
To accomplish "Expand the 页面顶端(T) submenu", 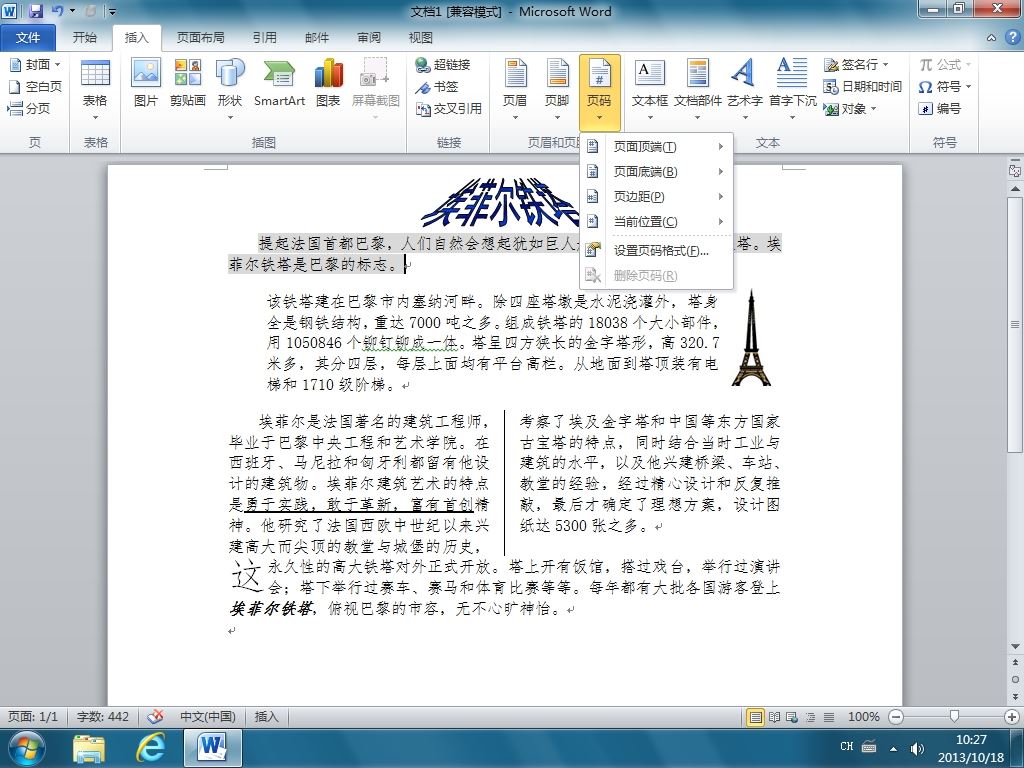I will [656, 147].
